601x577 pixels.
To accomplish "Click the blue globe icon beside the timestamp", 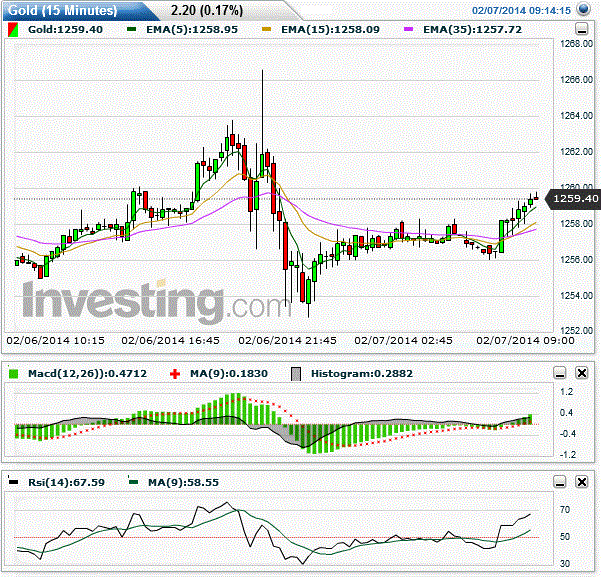I will pyautogui.click(x=583, y=9).
